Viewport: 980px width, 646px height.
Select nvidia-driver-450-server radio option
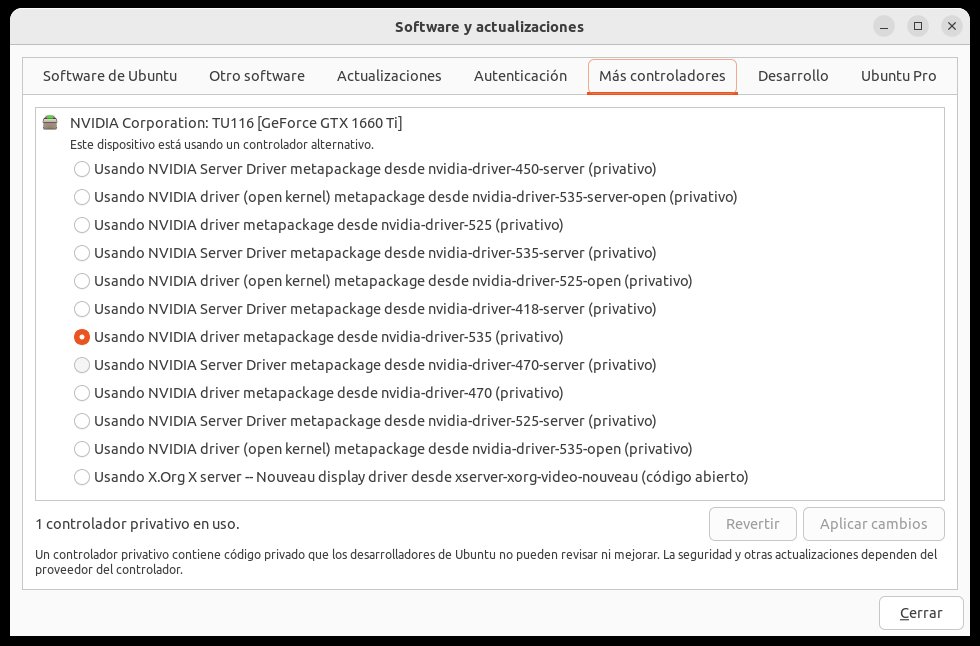click(82, 169)
